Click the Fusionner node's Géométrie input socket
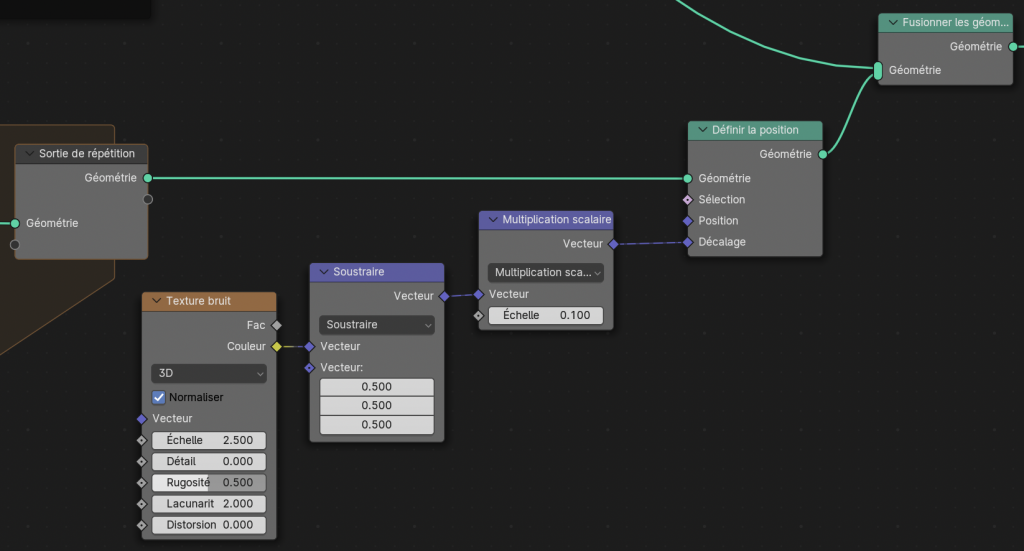This screenshot has width=1024, height=551. click(878, 71)
